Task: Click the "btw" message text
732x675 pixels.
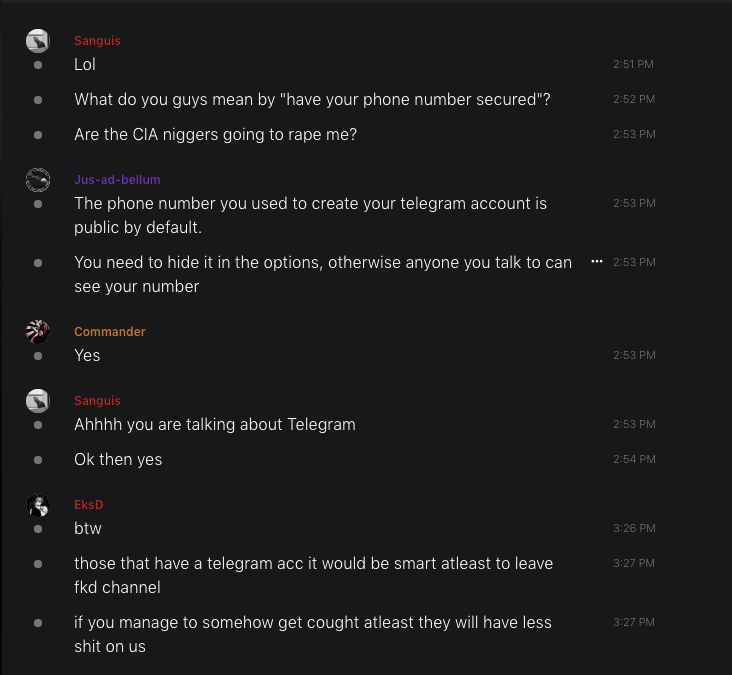Action: point(88,528)
